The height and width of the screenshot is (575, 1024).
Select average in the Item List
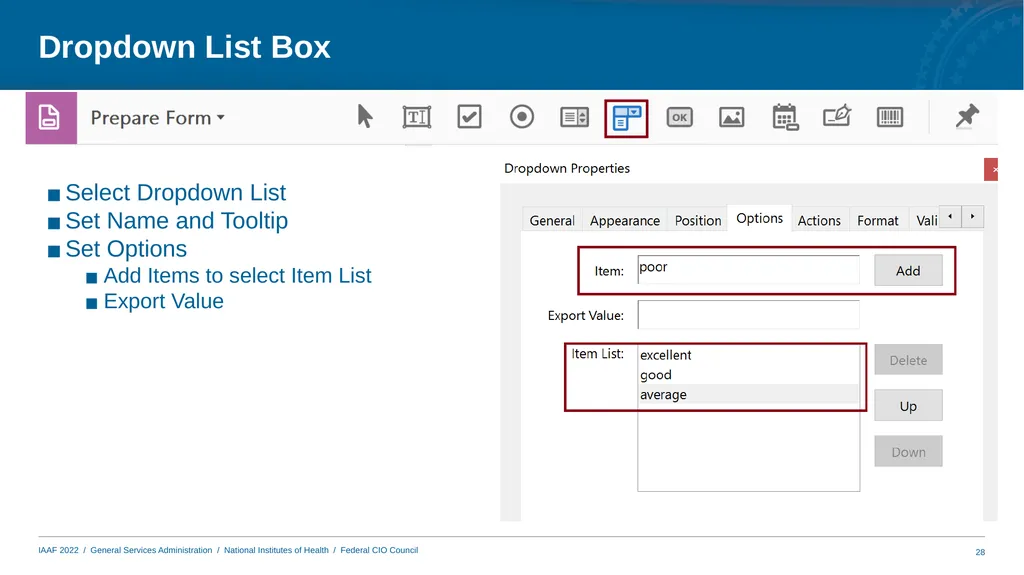[x=748, y=394]
